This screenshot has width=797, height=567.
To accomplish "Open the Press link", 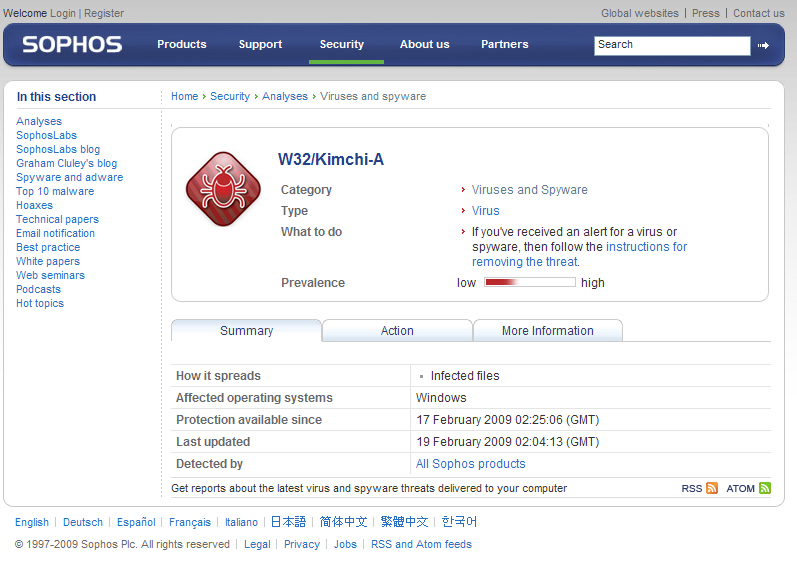I will click(x=706, y=13).
